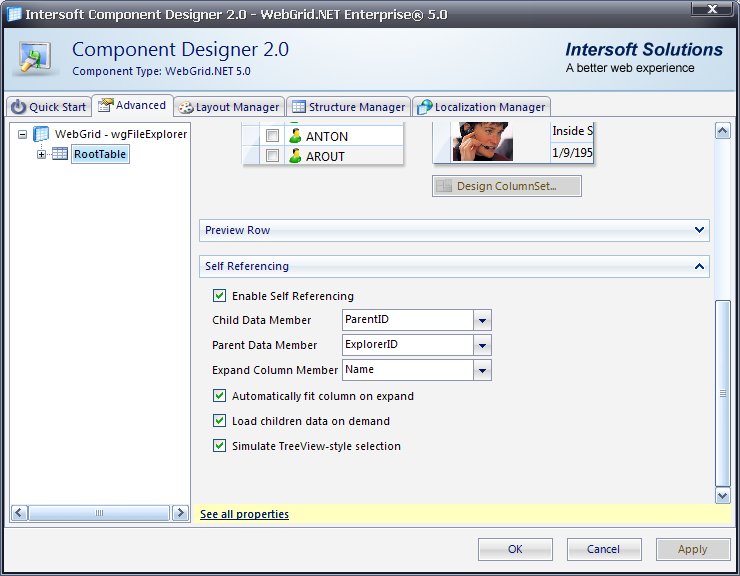Click the Layout Manager palette icon
Image resolution: width=740 pixels, height=576 pixels.
click(x=186, y=108)
